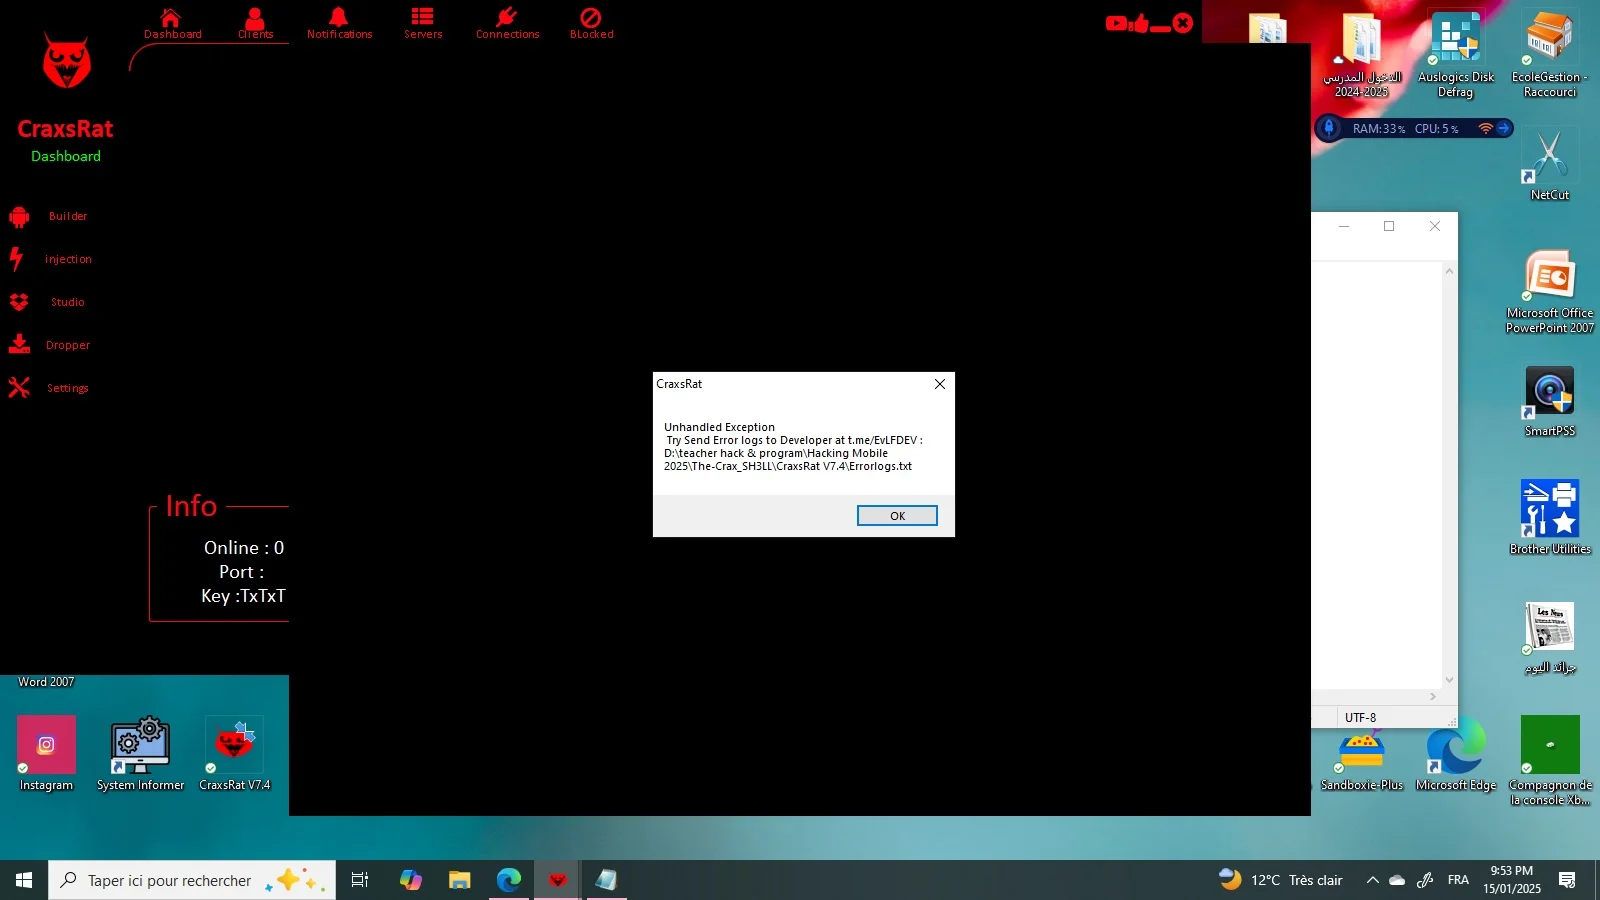Open the Settings tools item

point(49,388)
